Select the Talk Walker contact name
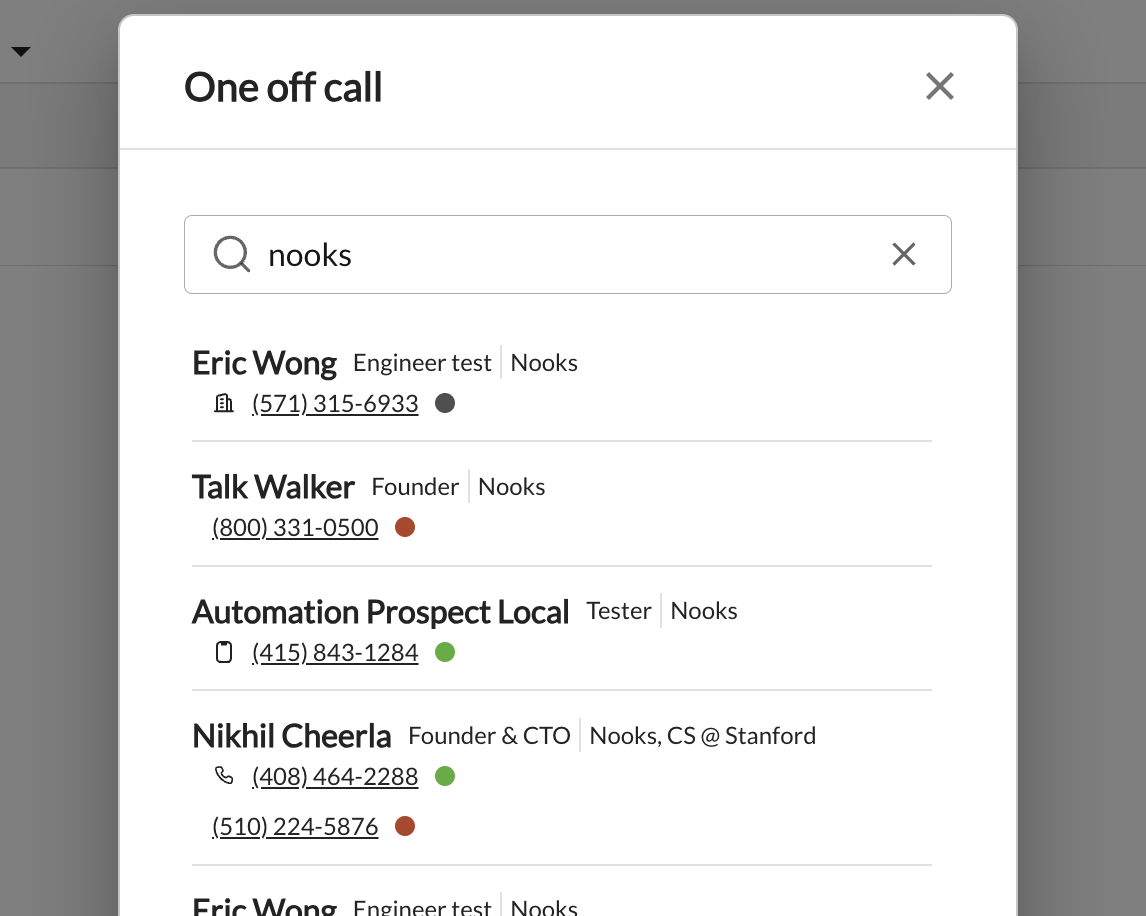 click(273, 487)
